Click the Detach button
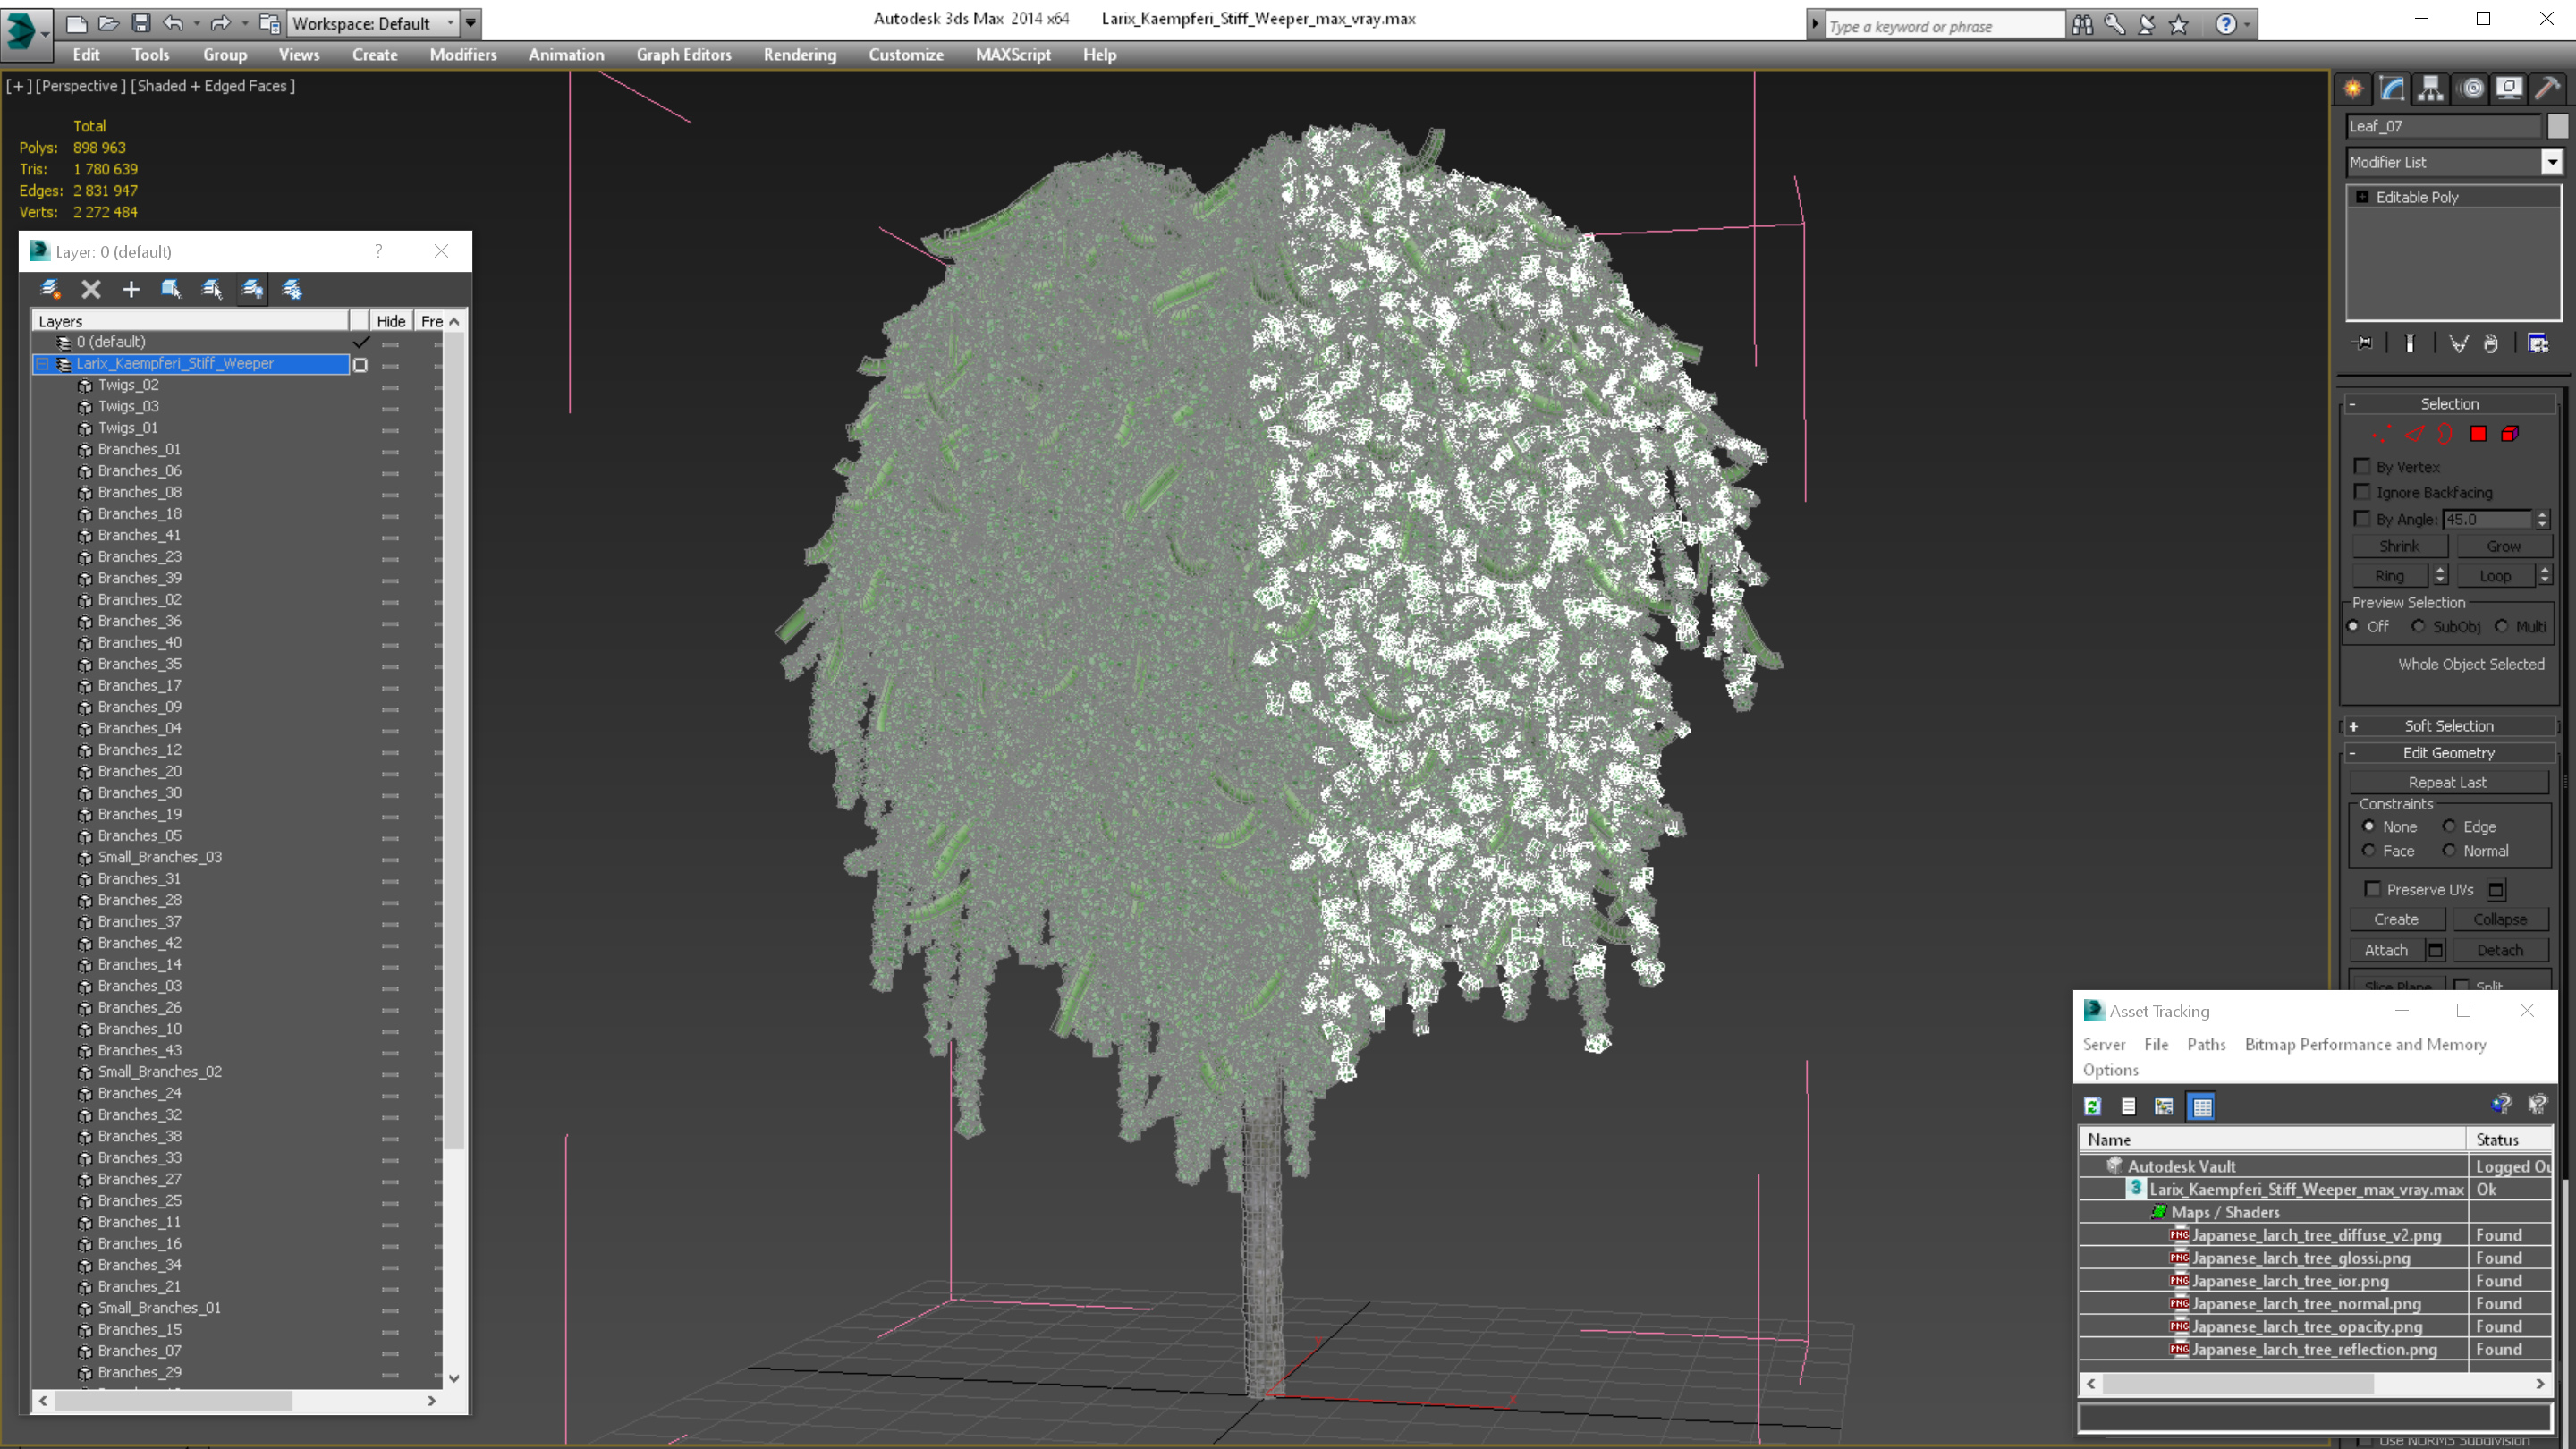Viewport: 2576px width, 1449px height. click(x=2499, y=950)
